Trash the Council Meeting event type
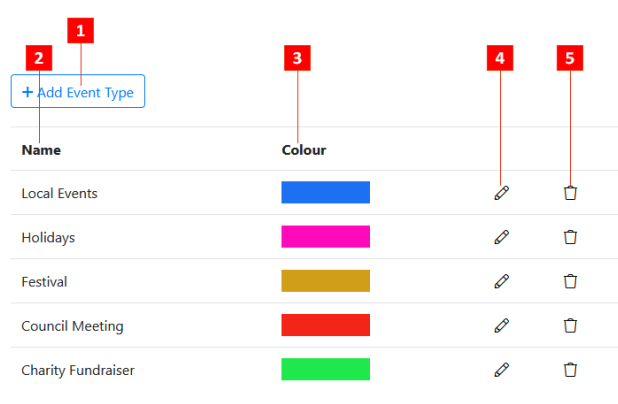618x404 pixels. pyautogui.click(x=570, y=326)
